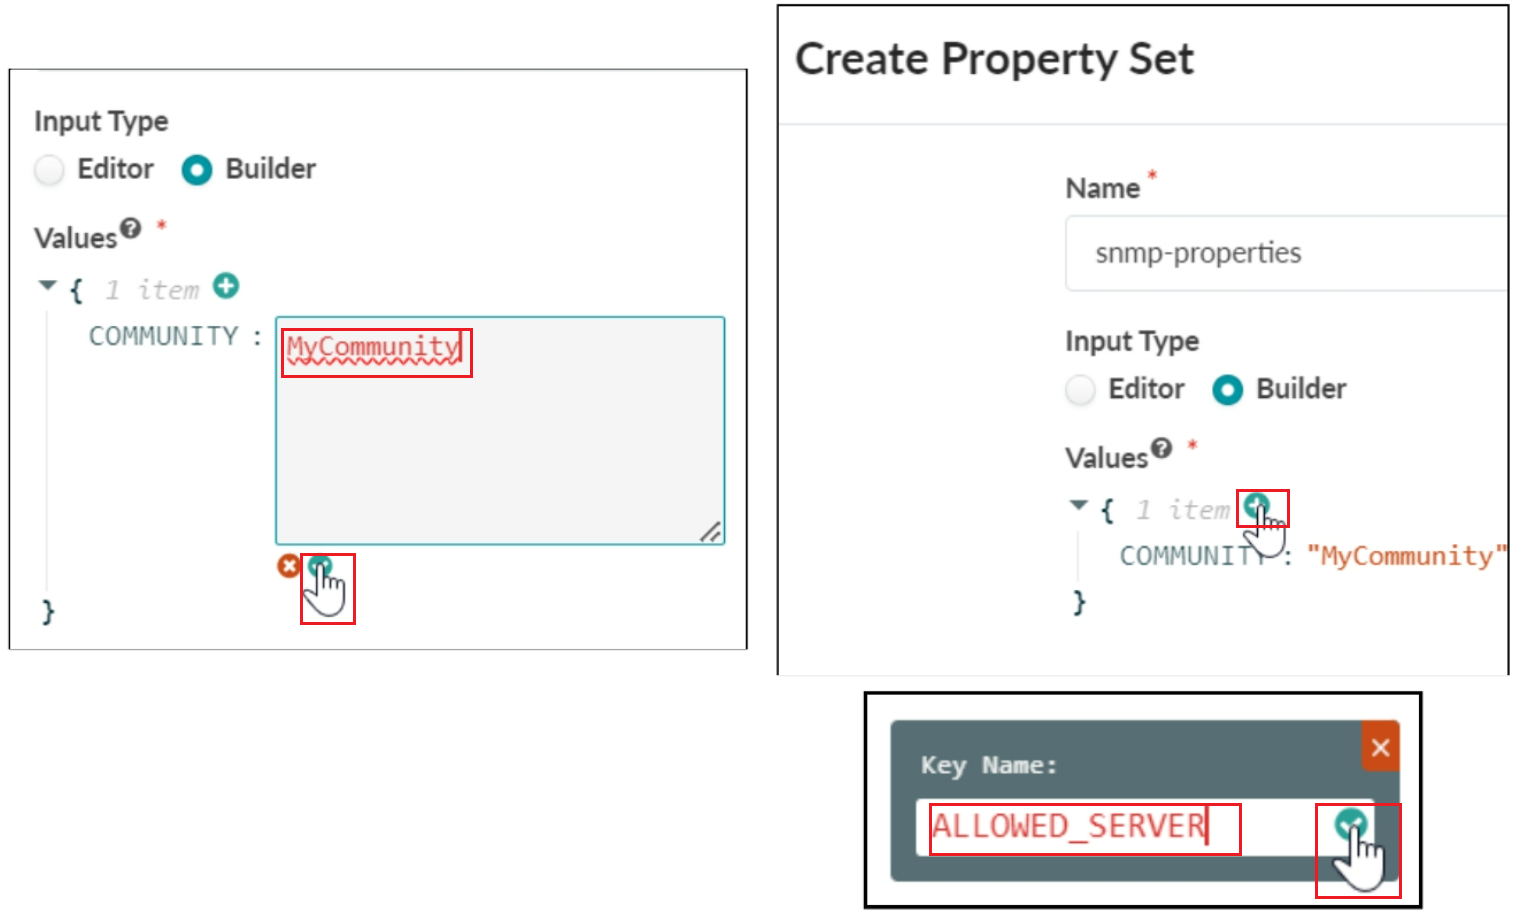Click into the Key Name text field
The width and height of the screenshot is (1515, 915).
1120,827
